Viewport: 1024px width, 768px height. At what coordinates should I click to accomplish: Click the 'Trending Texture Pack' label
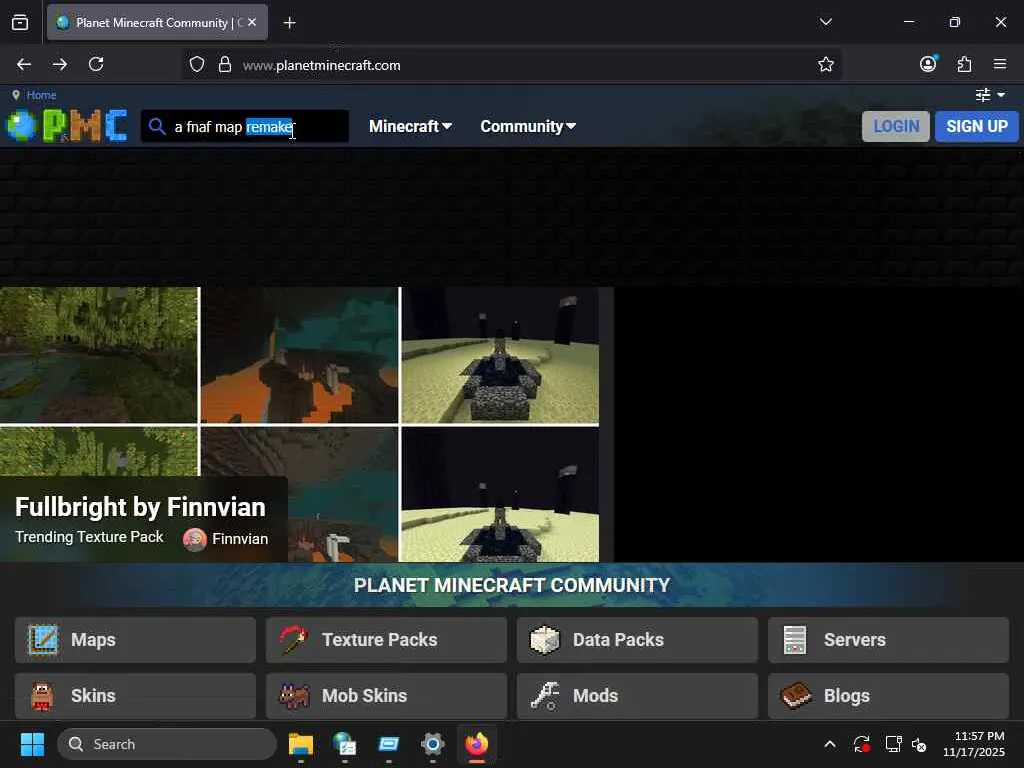point(89,537)
